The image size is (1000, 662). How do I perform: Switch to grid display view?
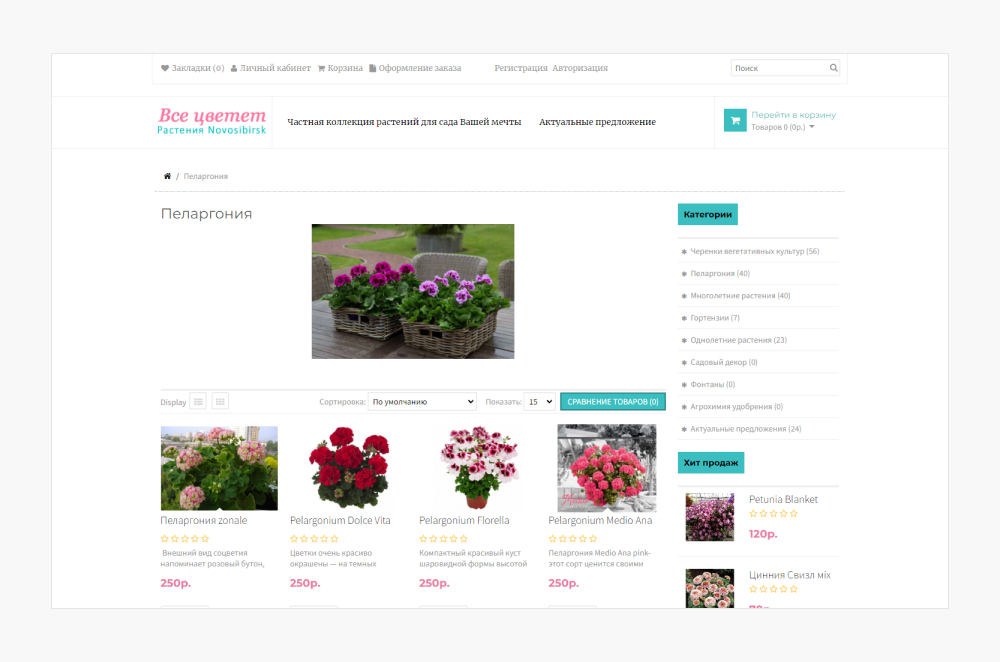pyautogui.click(x=220, y=402)
